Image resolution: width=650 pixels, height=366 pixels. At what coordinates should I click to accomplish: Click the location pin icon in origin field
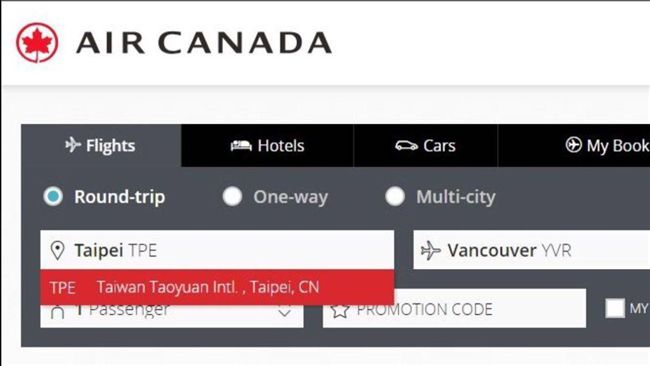pyautogui.click(x=57, y=251)
